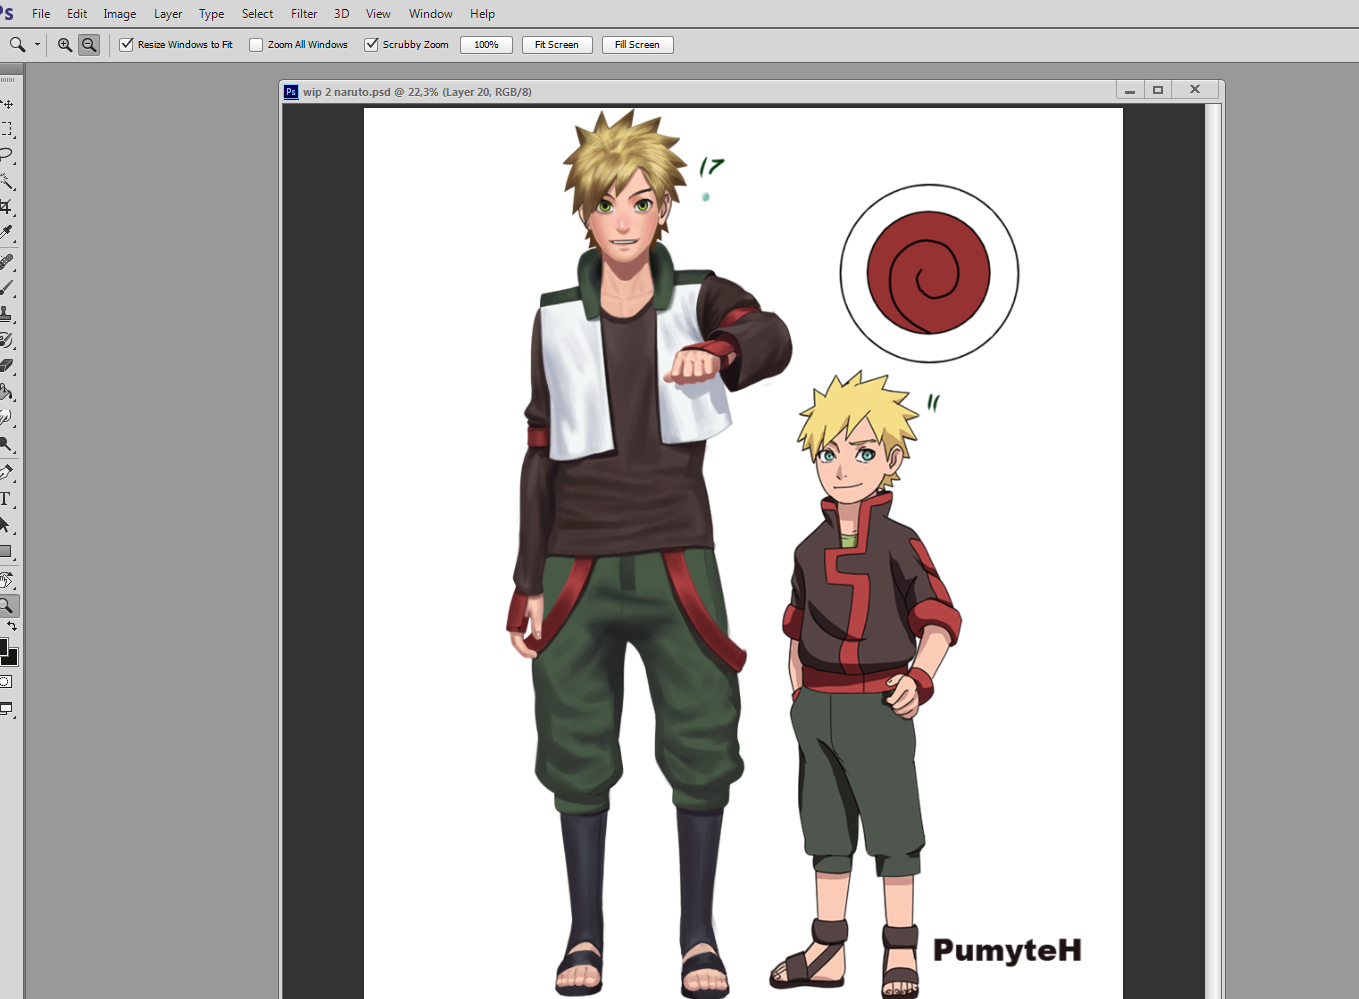Select the Eyedropper tool
This screenshot has height=999, width=1359.
click(8, 233)
